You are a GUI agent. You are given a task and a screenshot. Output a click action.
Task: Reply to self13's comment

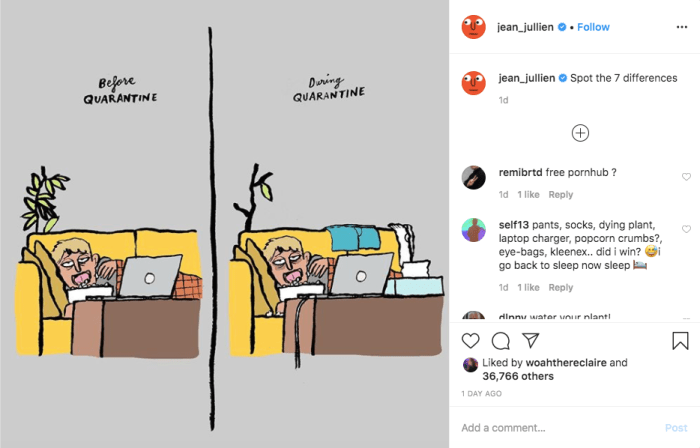pos(561,287)
